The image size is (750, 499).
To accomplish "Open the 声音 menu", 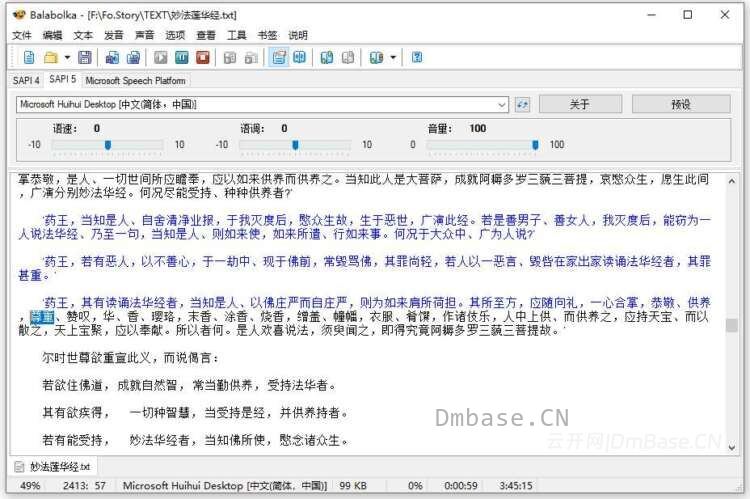I will [144, 35].
